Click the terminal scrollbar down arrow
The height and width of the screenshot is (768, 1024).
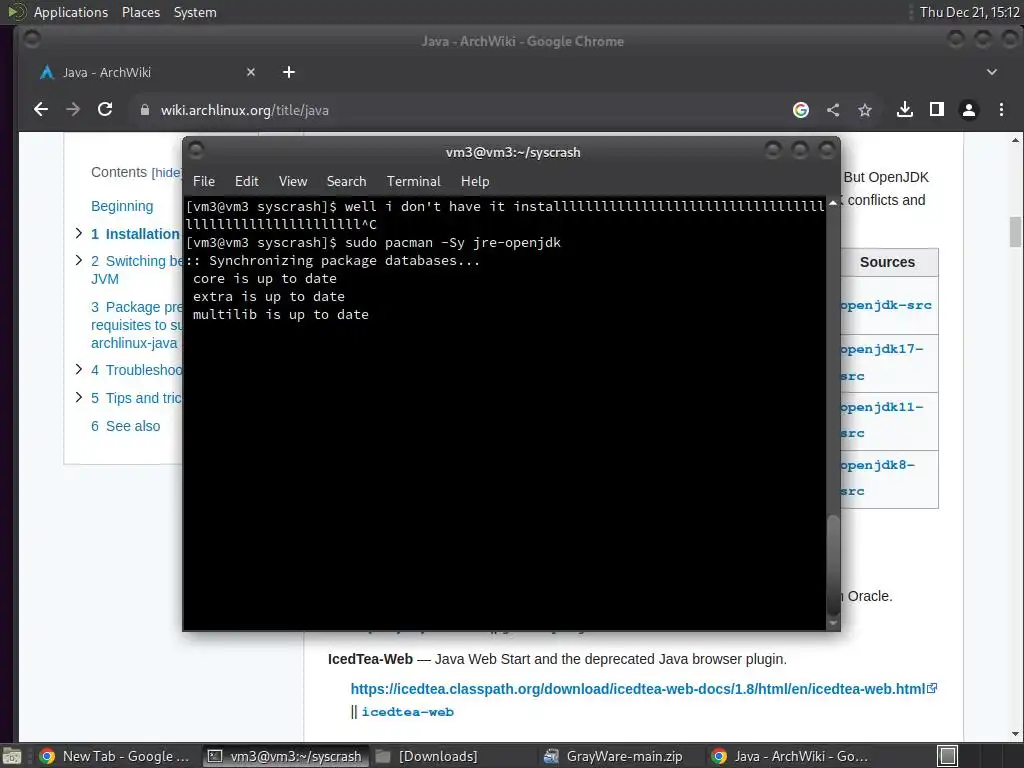point(833,623)
